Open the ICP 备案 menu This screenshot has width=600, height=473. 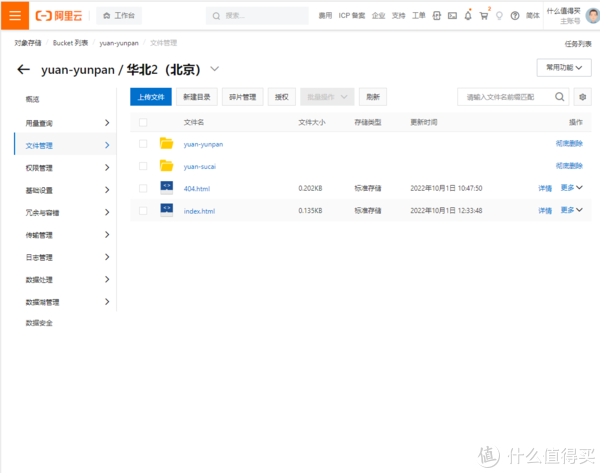click(x=352, y=16)
